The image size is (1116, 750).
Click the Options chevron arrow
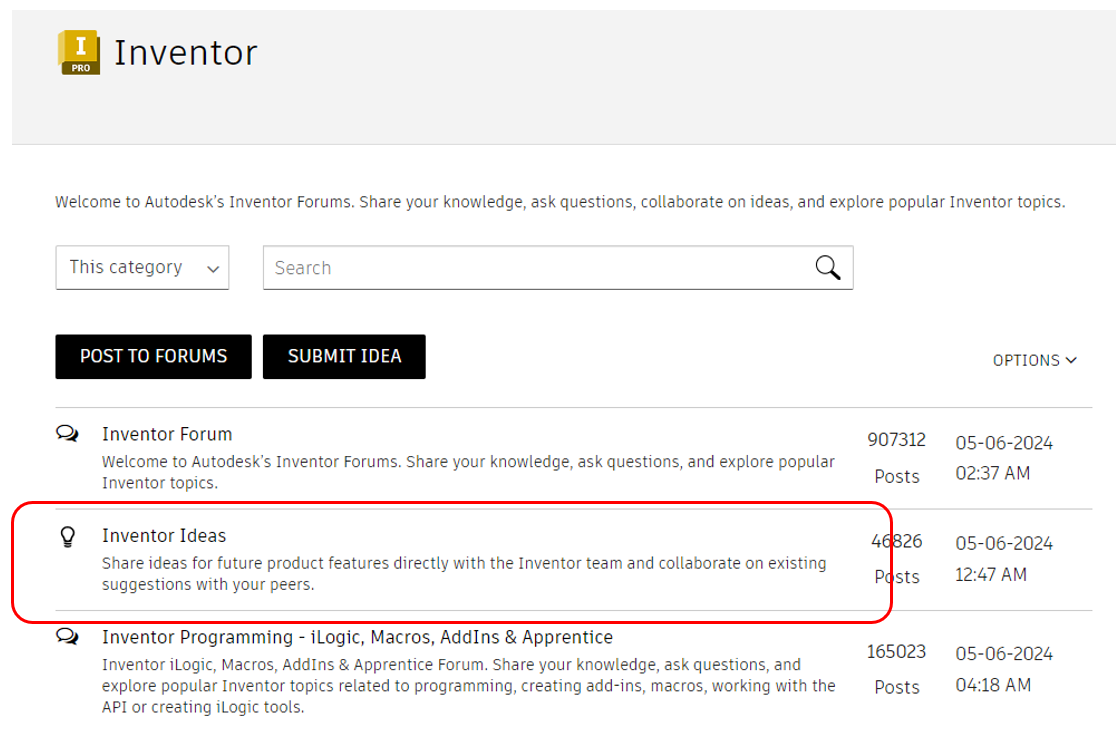[1072, 360]
